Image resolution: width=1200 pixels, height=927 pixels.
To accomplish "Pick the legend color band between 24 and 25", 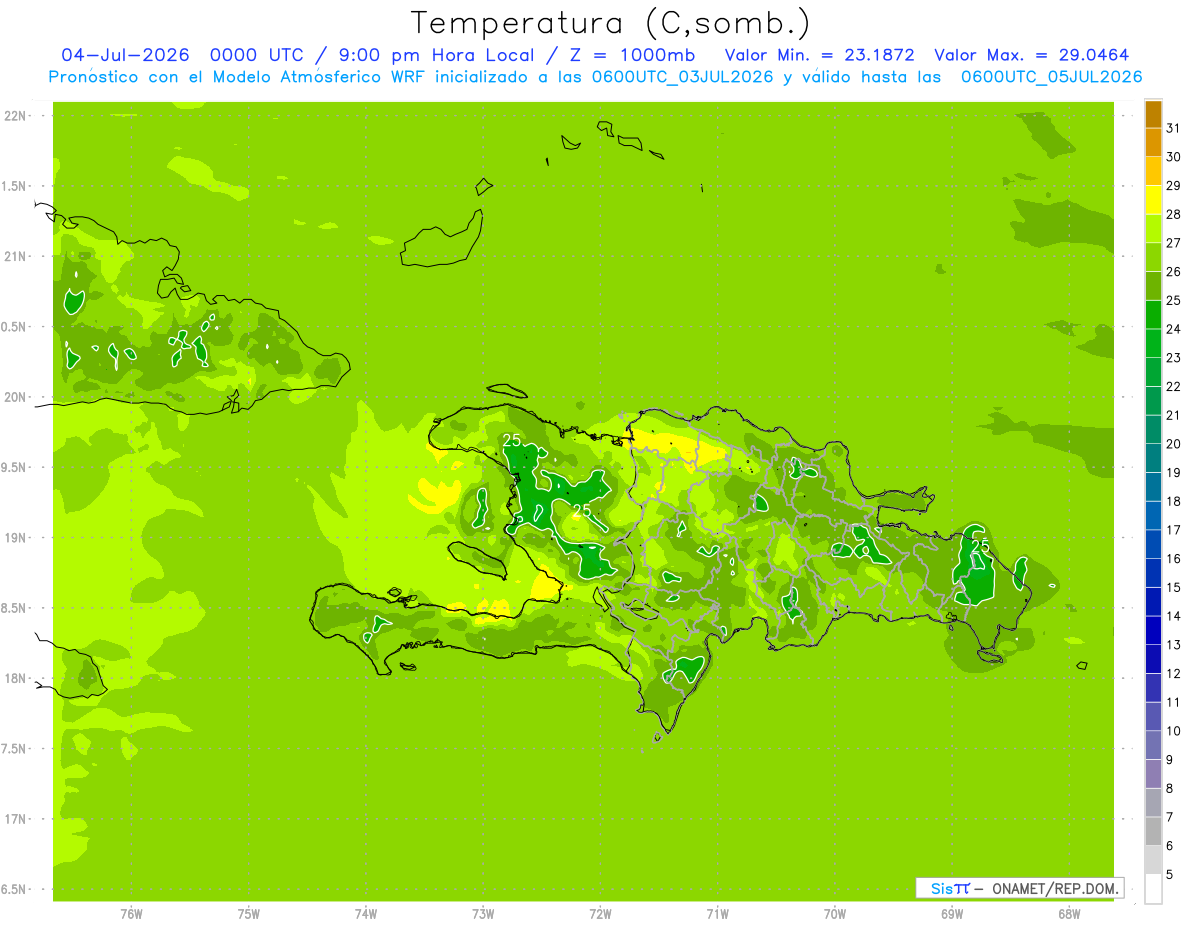I will click(1153, 315).
